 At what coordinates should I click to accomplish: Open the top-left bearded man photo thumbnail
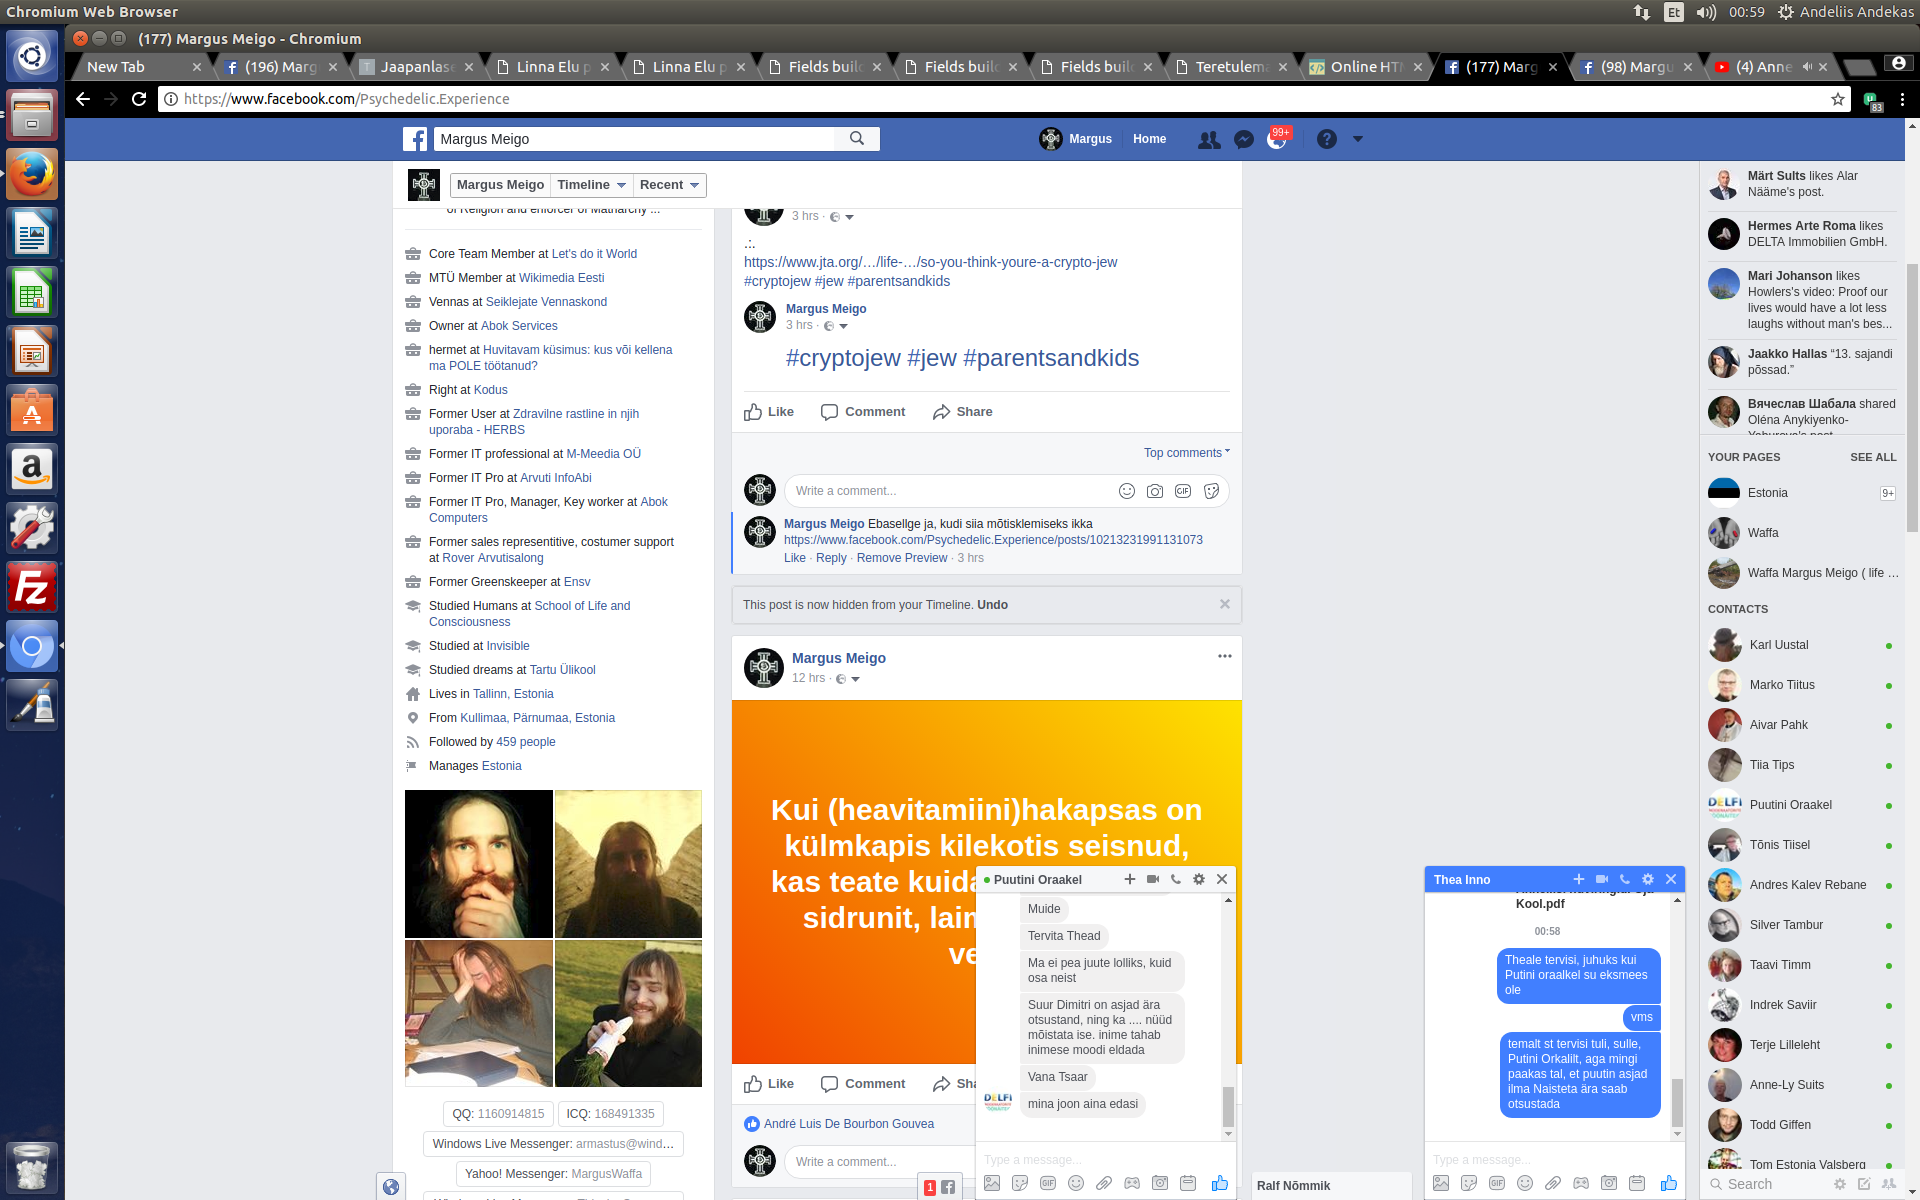479,864
